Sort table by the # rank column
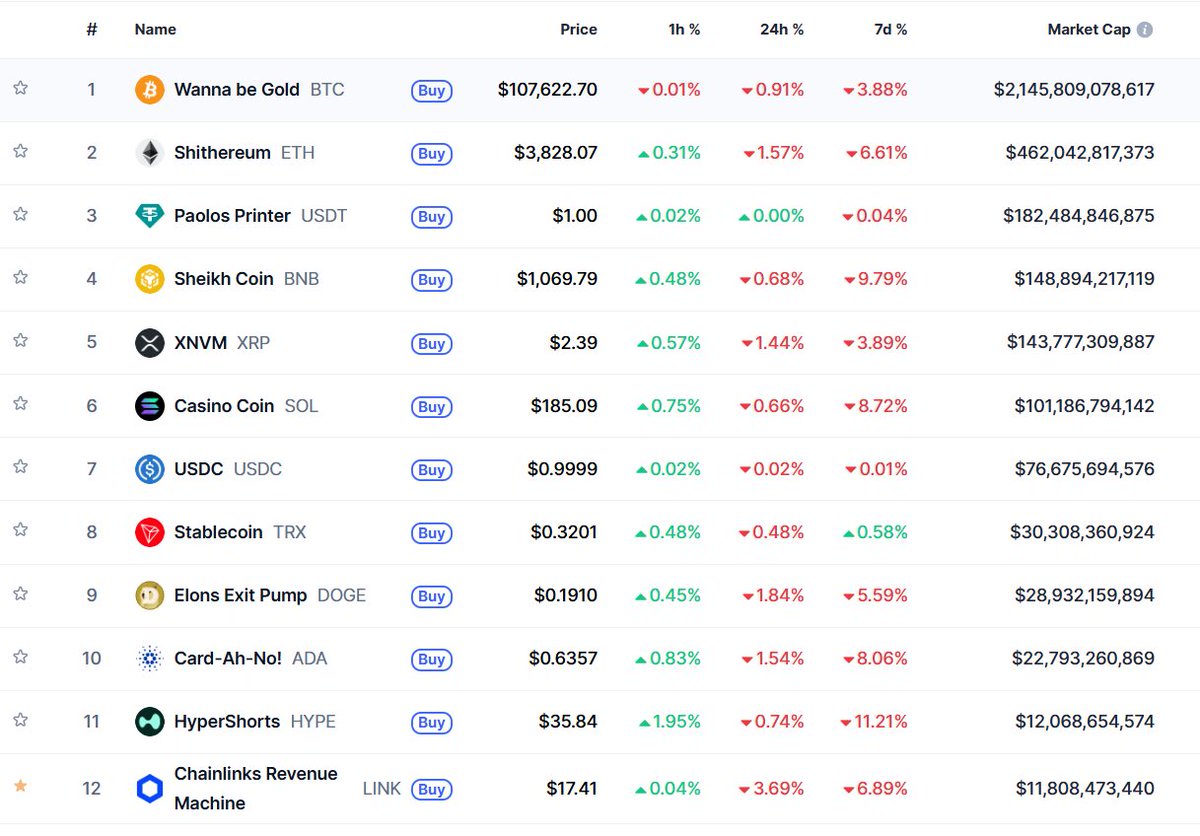 [92, 30]
